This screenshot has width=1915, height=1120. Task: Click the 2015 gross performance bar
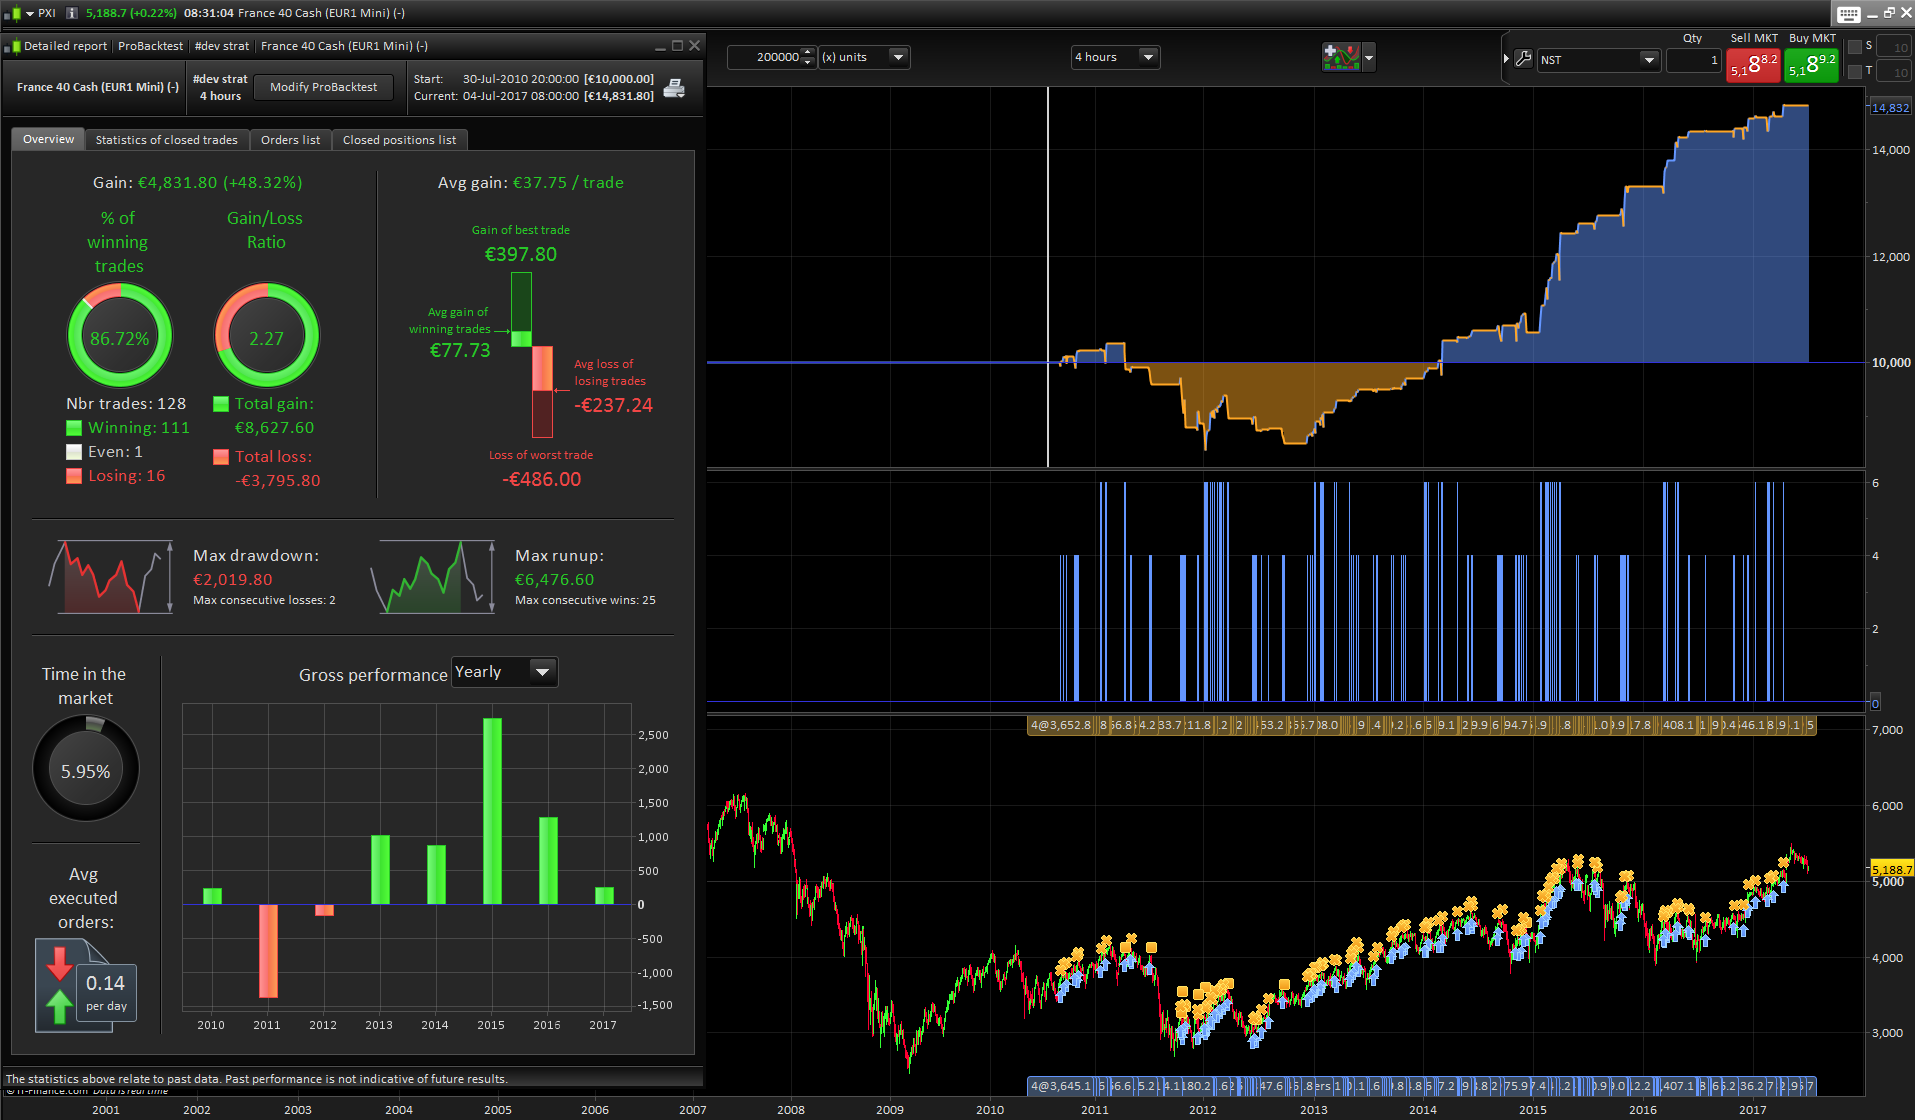click(492, 811)
